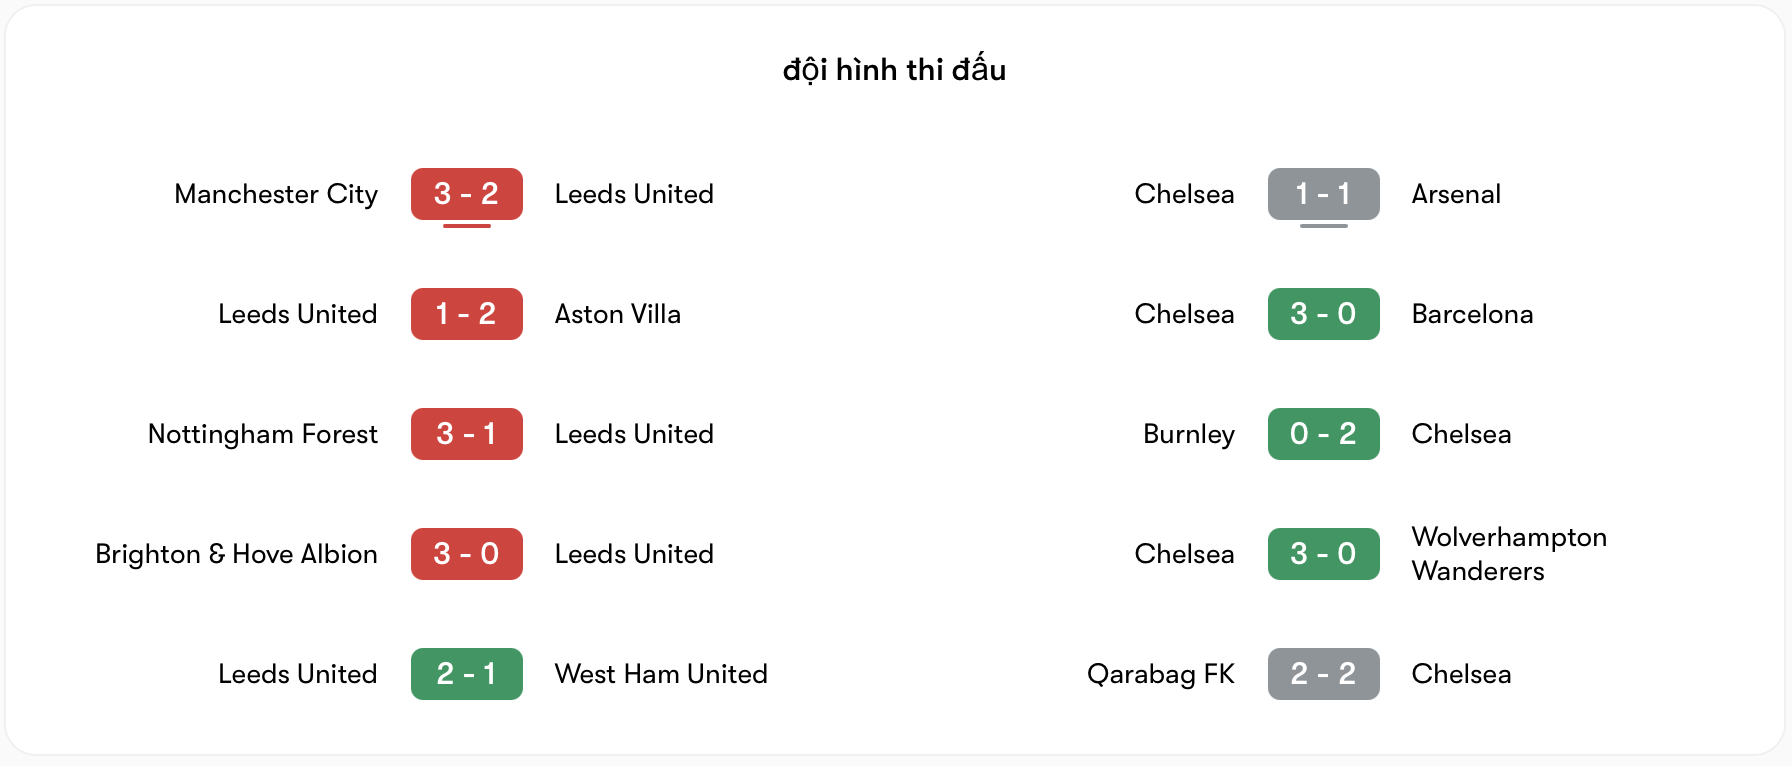The image size is (1792, 766).
Task: Select the red 1-2 Leeds vs Aston Villa badge
Action: [x=466, y=314]
